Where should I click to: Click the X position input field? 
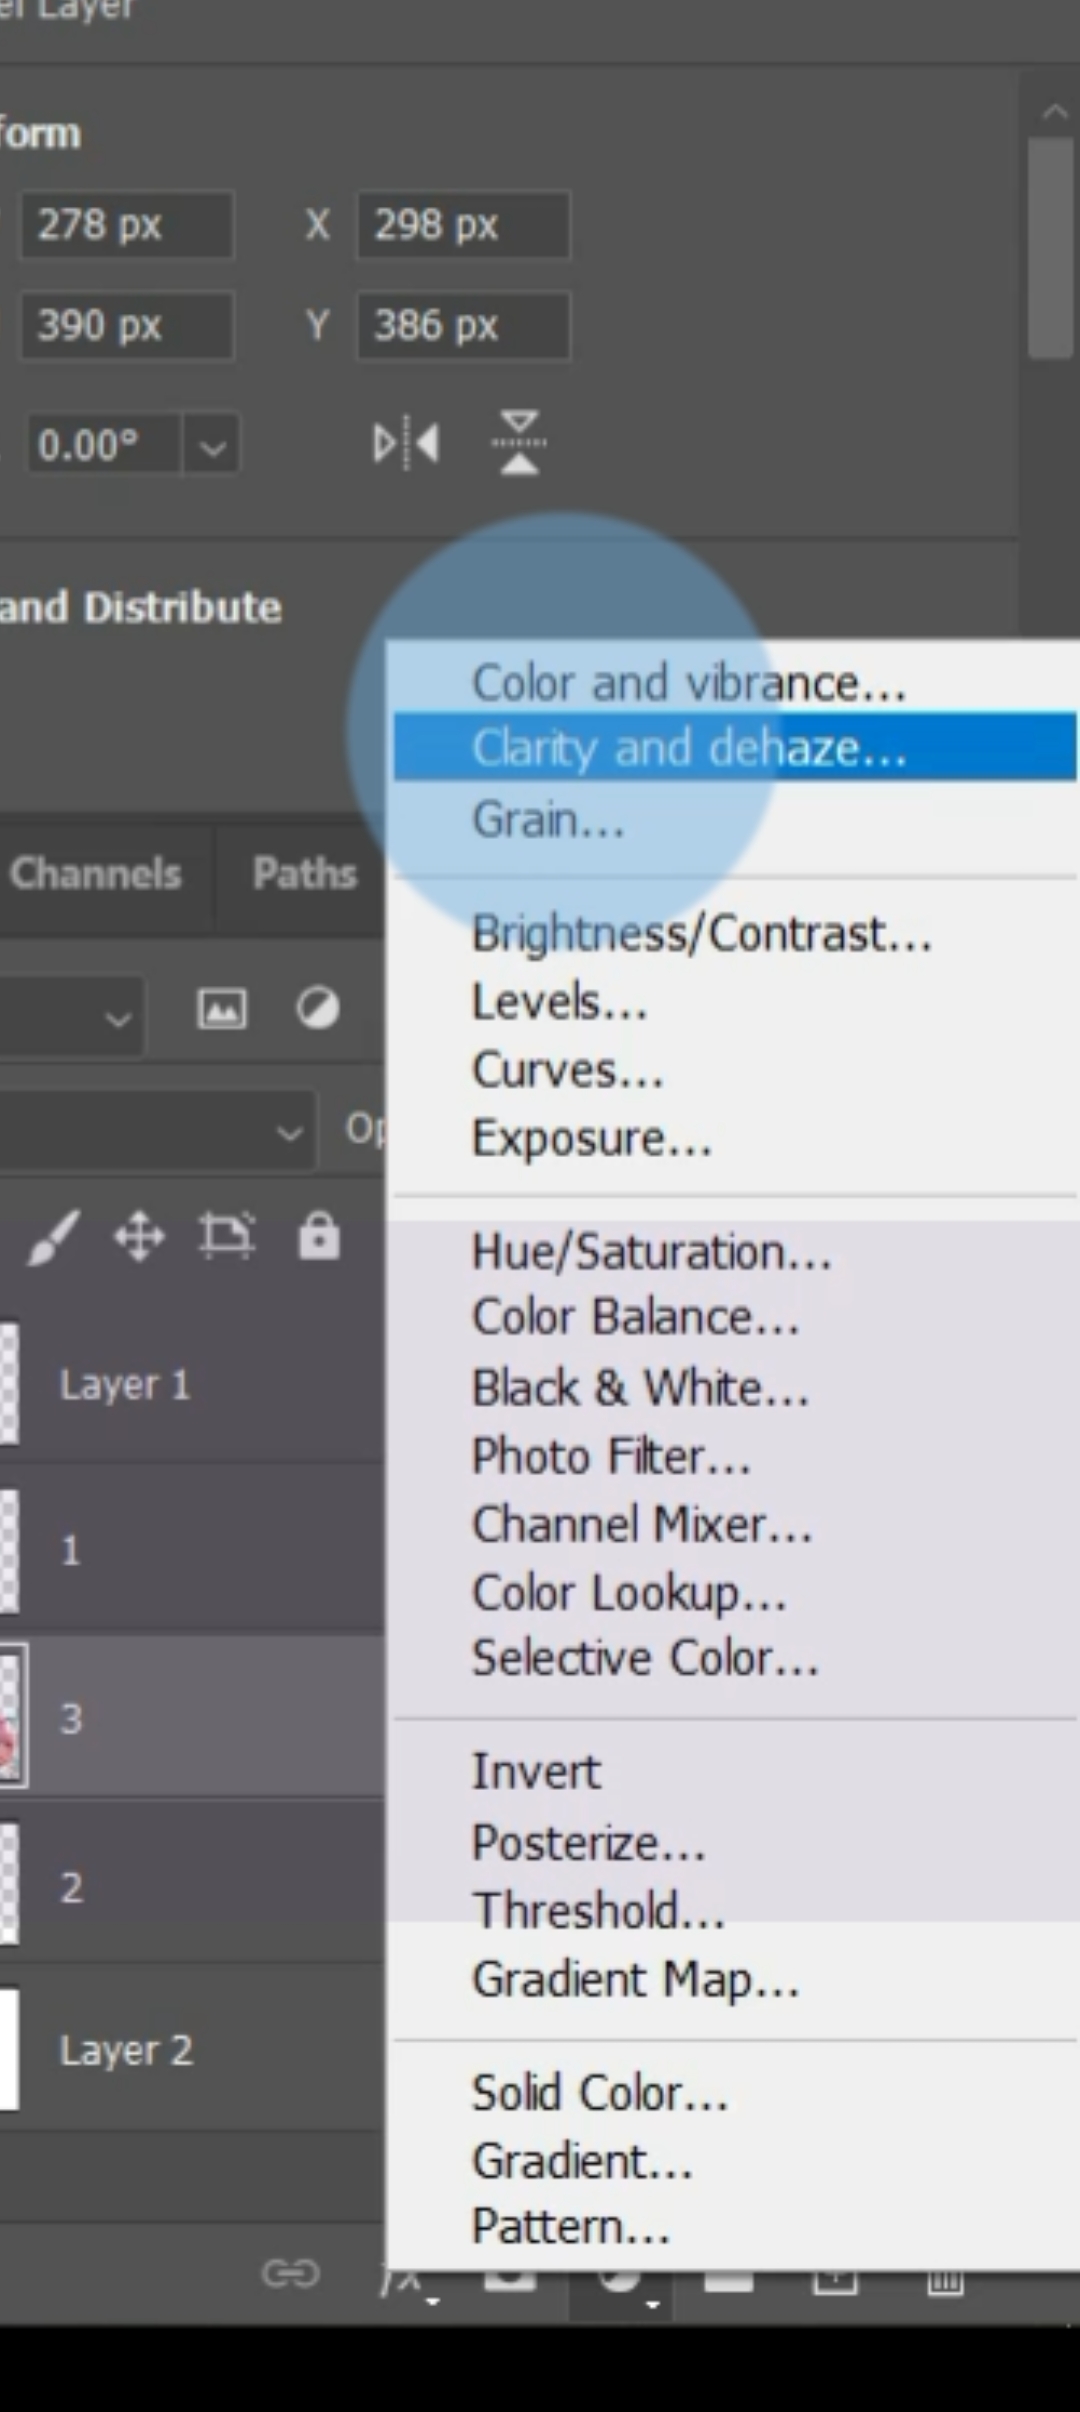click(x=463, y=225)
